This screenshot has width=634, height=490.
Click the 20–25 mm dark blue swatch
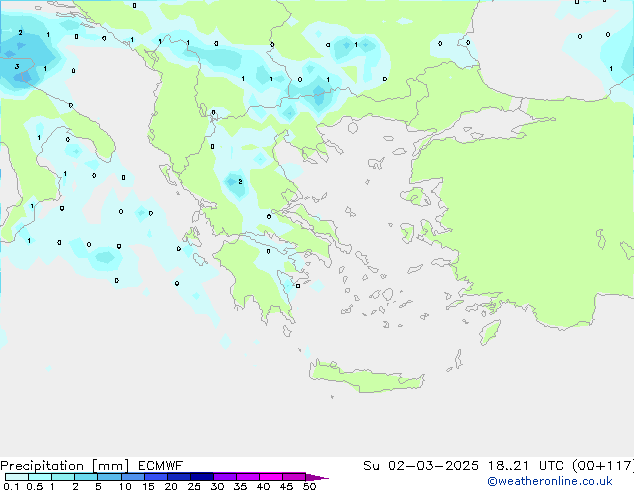[x=178, y=477]
